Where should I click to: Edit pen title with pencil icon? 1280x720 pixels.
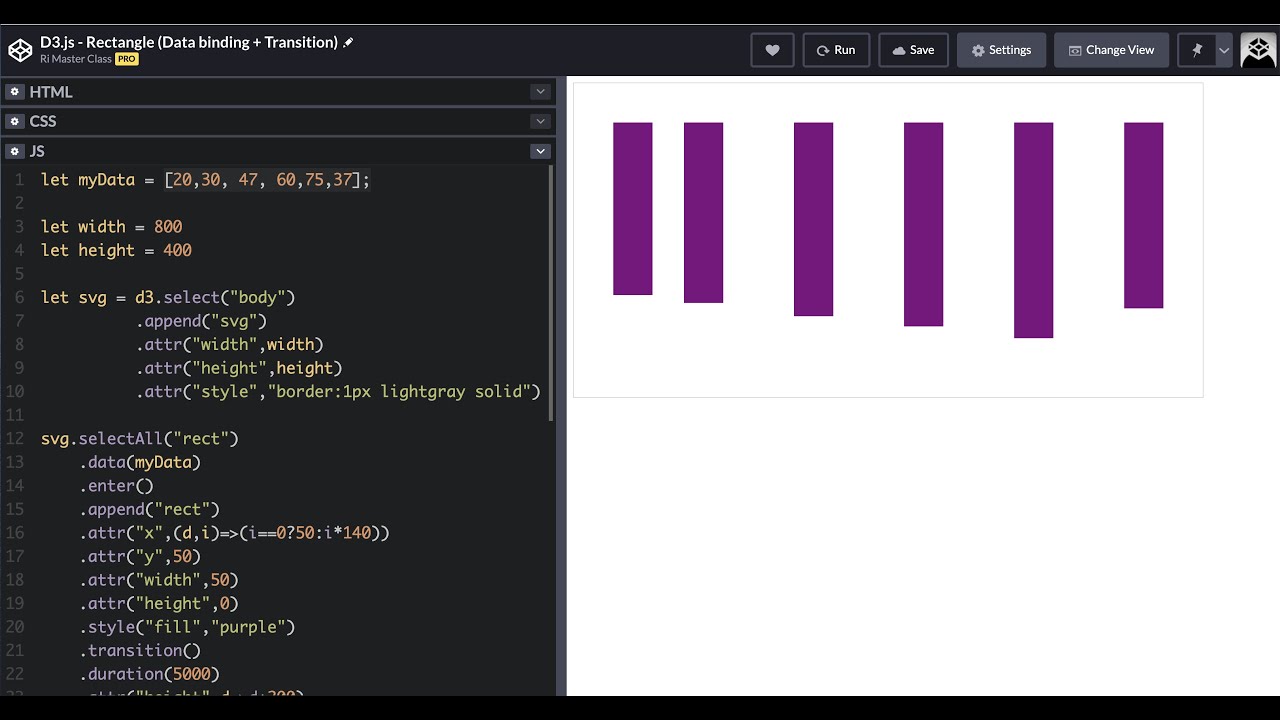(x=348, y=43)
